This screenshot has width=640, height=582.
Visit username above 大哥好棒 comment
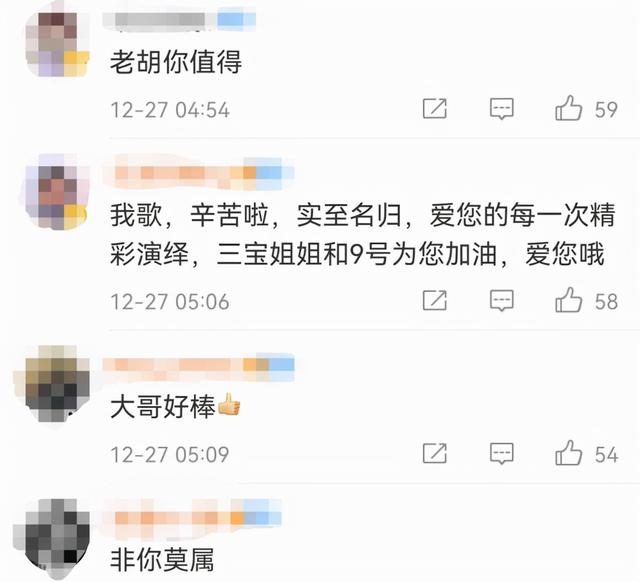point(198,366)
